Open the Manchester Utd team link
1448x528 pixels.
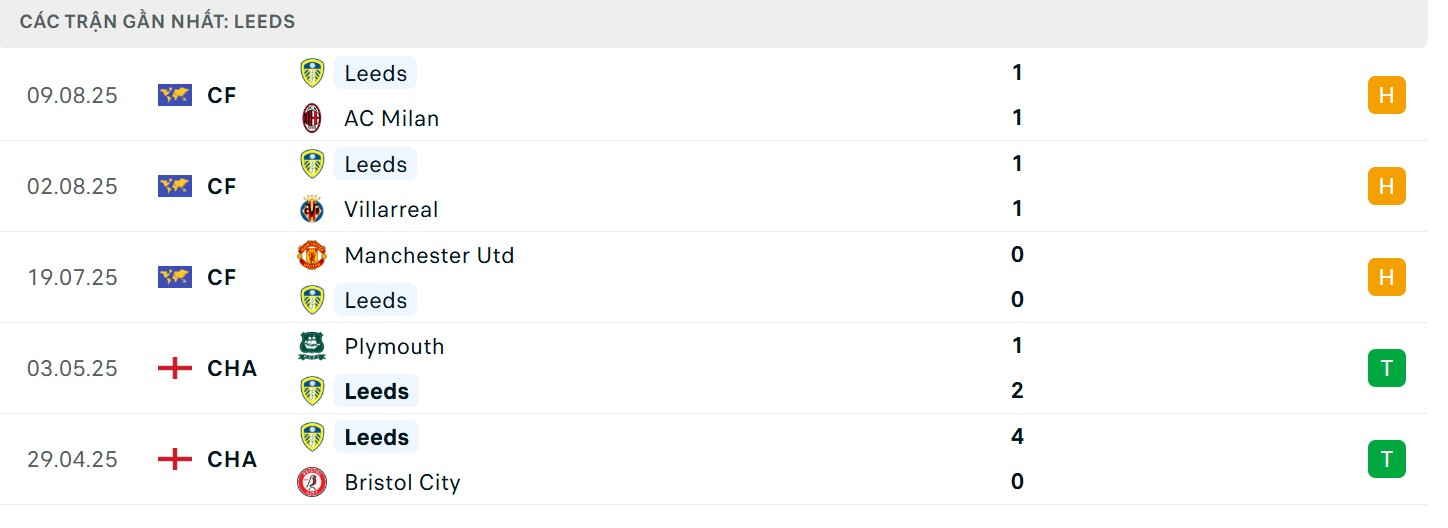coord(429,255)
